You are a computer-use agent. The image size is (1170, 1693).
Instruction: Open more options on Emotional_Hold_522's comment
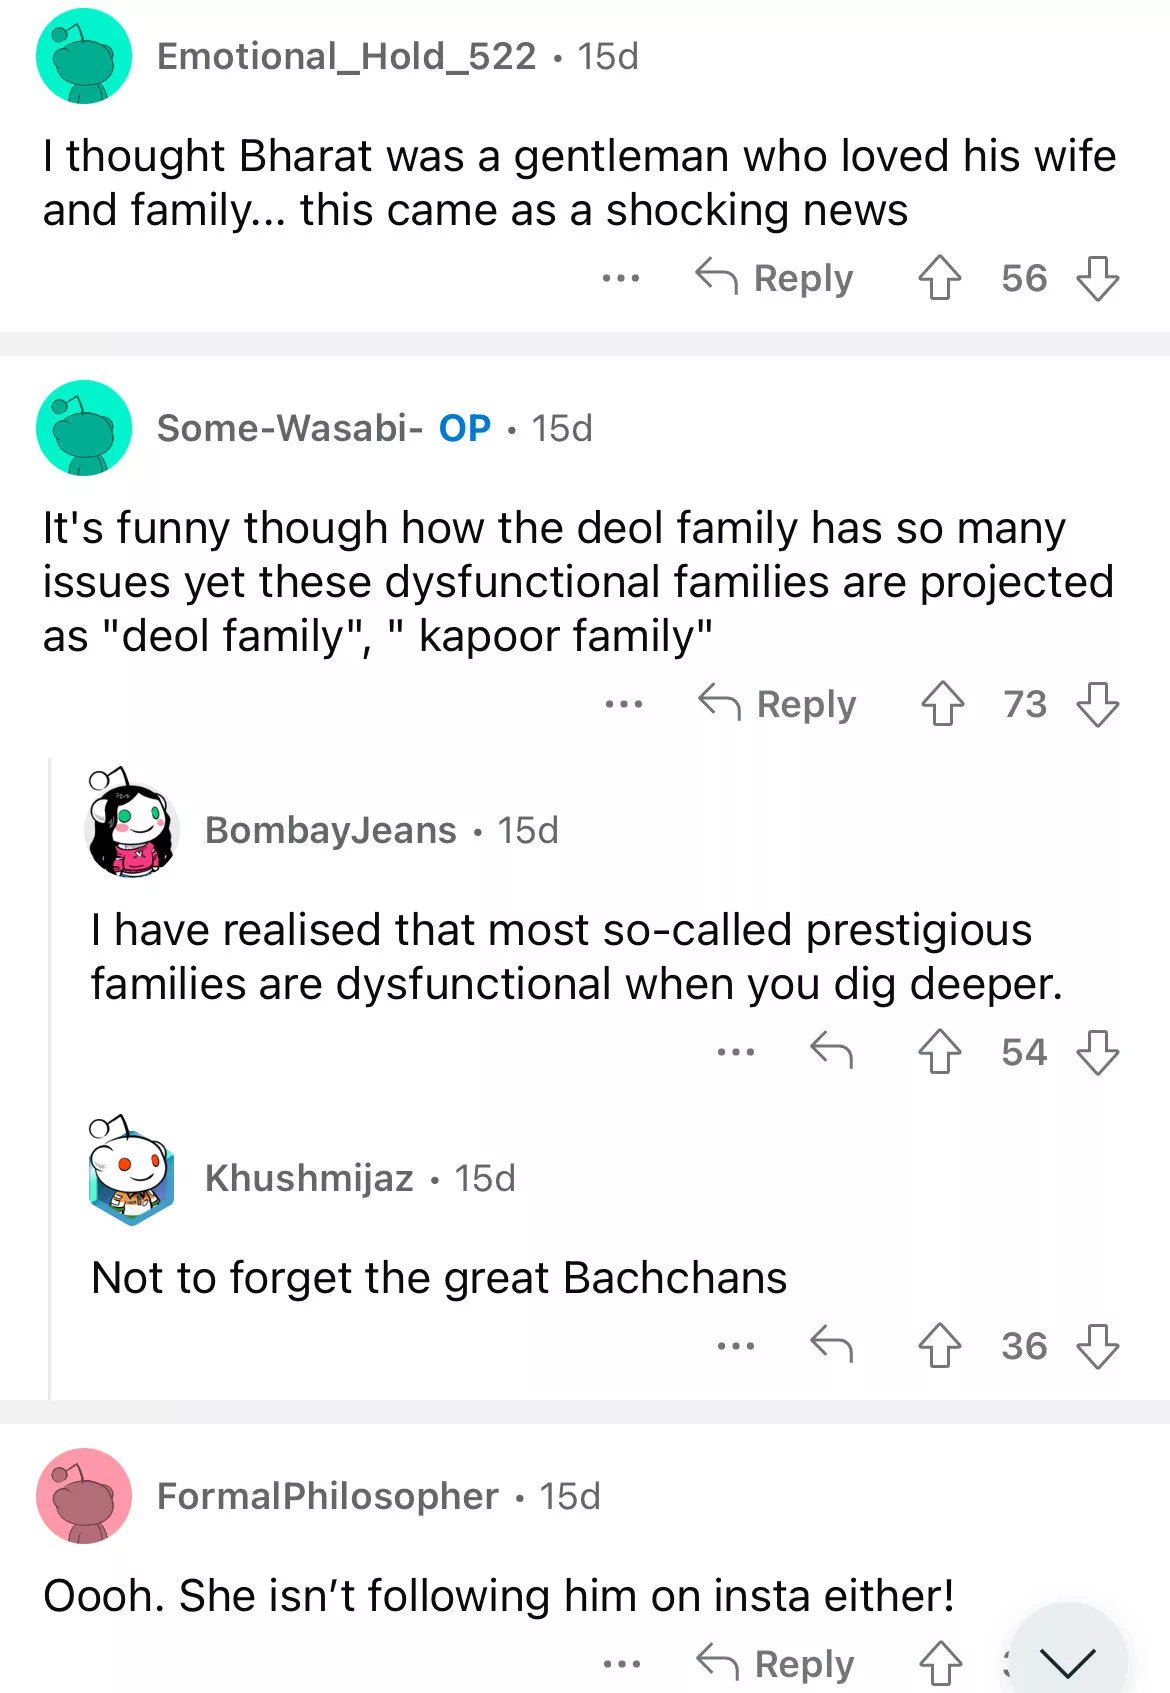621,278
